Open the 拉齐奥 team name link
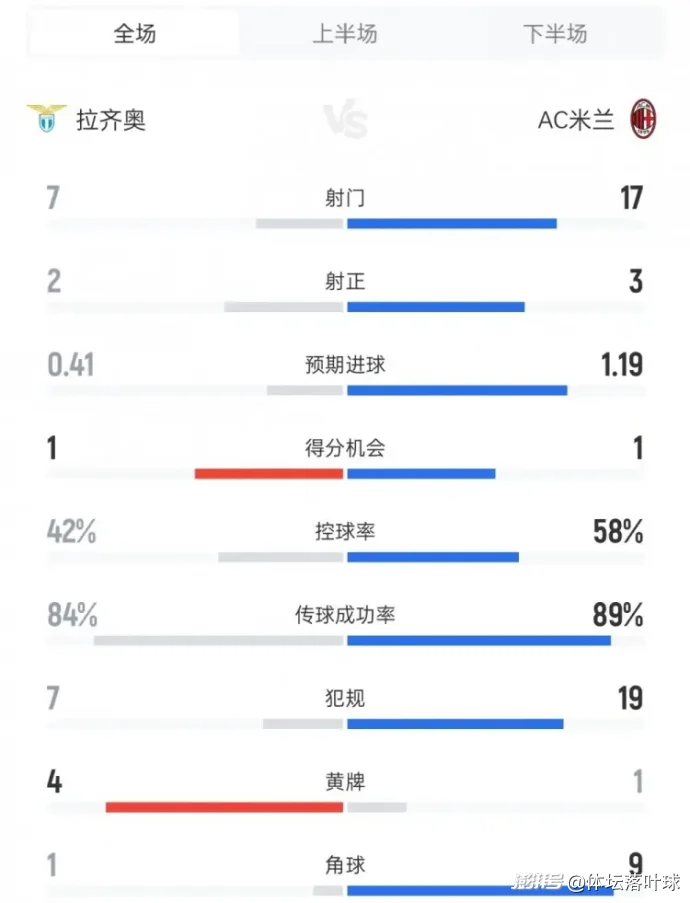Viewport: 690px width, 903px height. pos(111,121)
